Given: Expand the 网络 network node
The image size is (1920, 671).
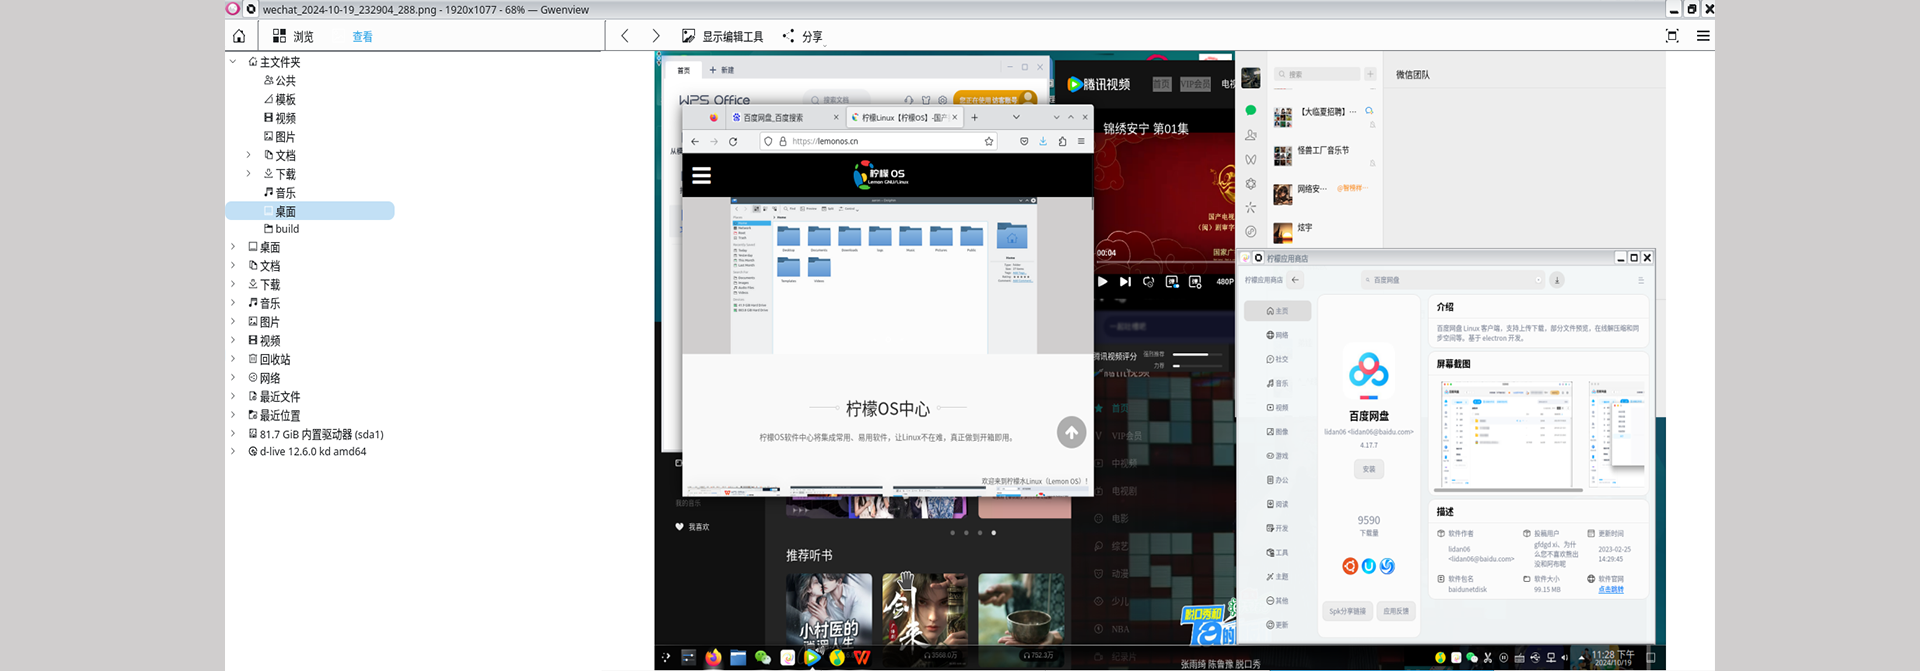Looking at the screenshot, I should [233, 378].
